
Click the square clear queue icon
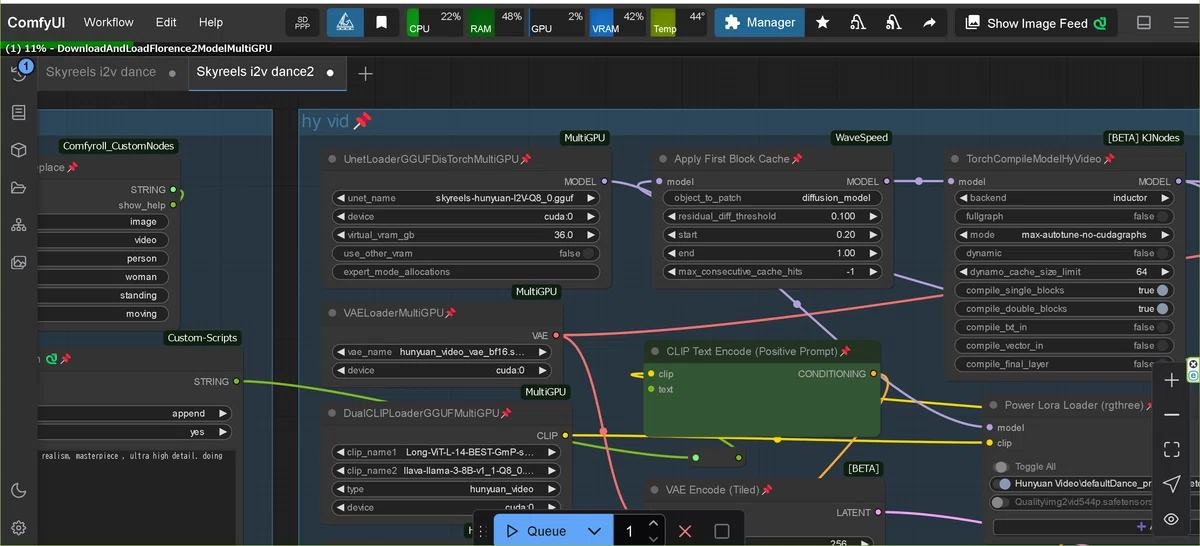pos(722,531)
